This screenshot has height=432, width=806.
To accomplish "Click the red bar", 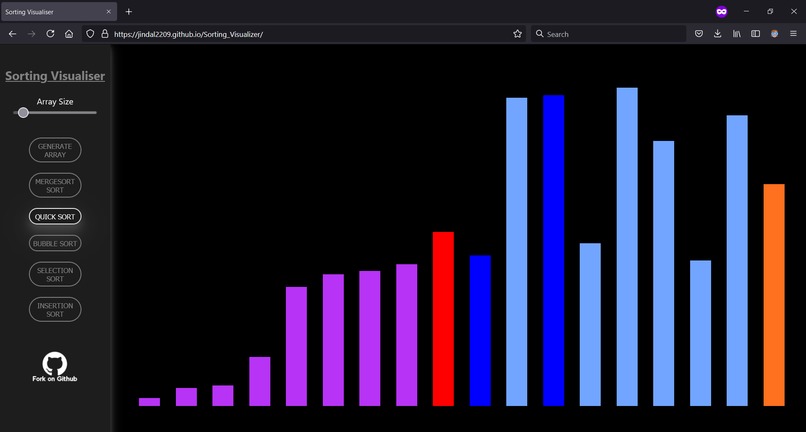I will [443, 319].
